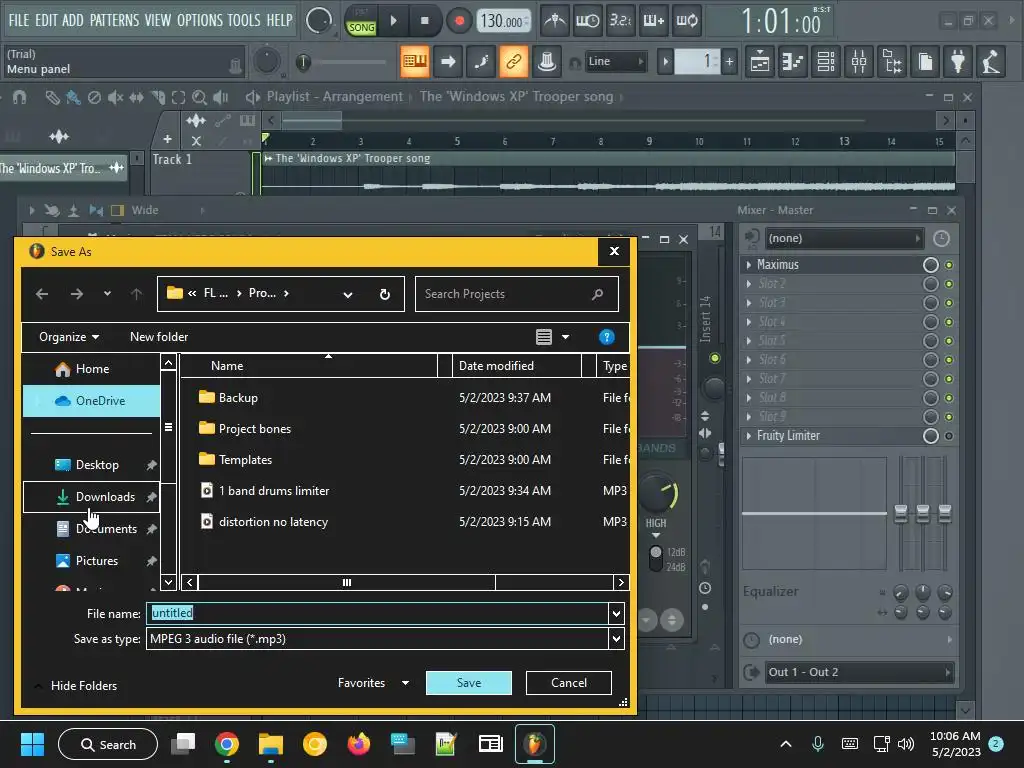
Task: Click Cancel in the Save As dialog
Action: [569, 682]
